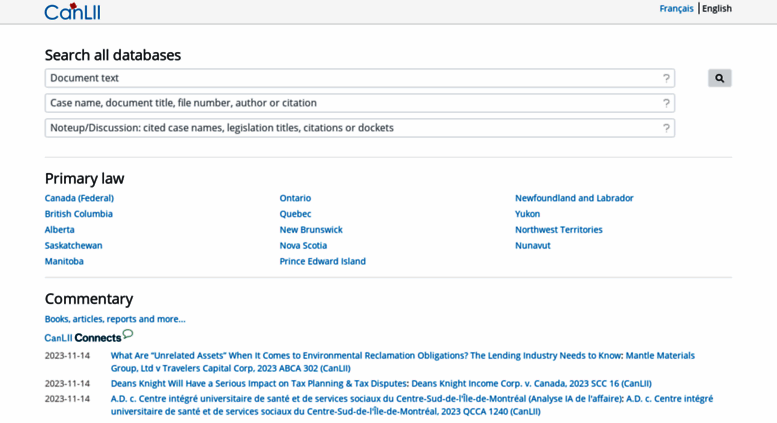Click the Commentary heading
The image size is (777, 423).
click(x=89, y=299)
